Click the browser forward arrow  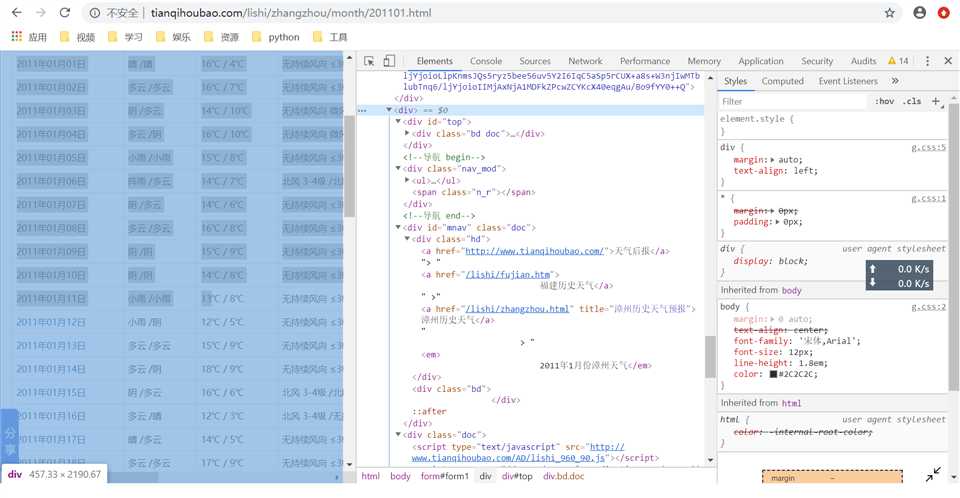pyautogui.click(x=40, y=12)
